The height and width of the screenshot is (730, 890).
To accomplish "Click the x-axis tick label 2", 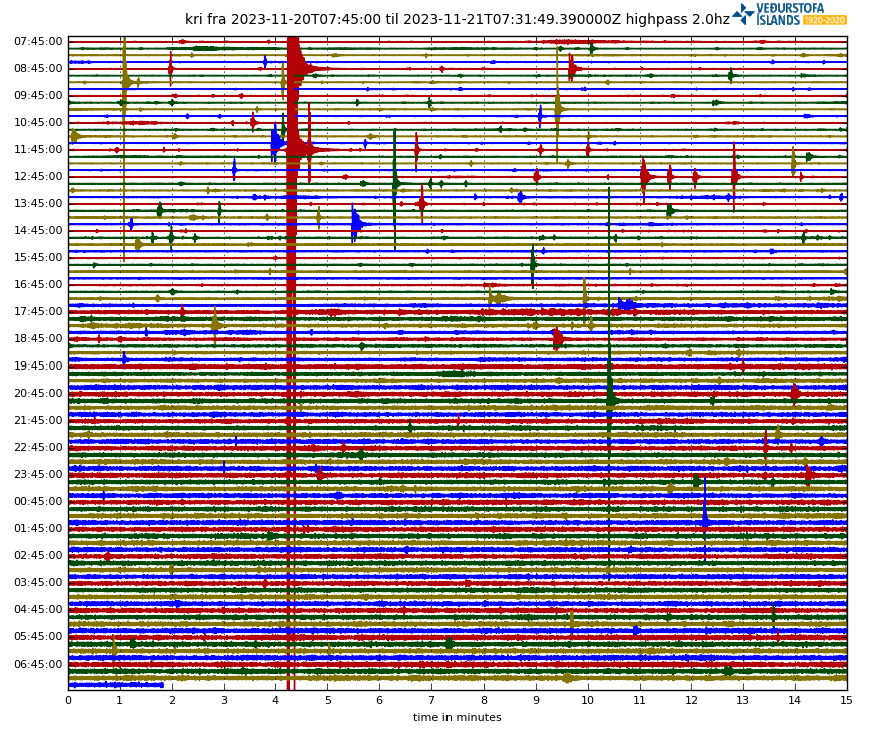I will pos(173,700).
